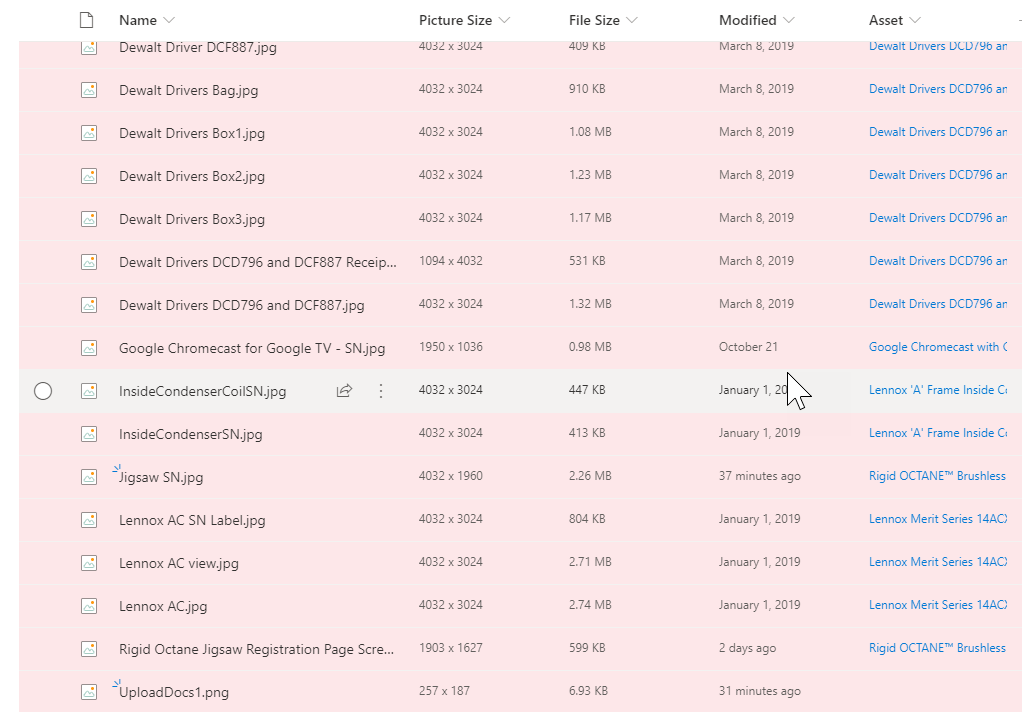Click image icon for Lennox AC.jpg
This screenshot has height=712, width=1022.
(89, 606)
